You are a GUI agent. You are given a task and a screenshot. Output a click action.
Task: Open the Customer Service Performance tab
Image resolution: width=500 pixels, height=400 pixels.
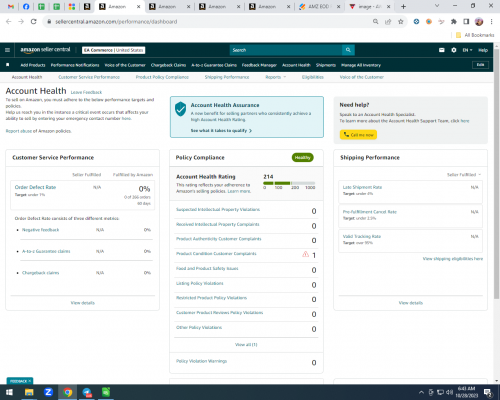click(x=89, y=77)
